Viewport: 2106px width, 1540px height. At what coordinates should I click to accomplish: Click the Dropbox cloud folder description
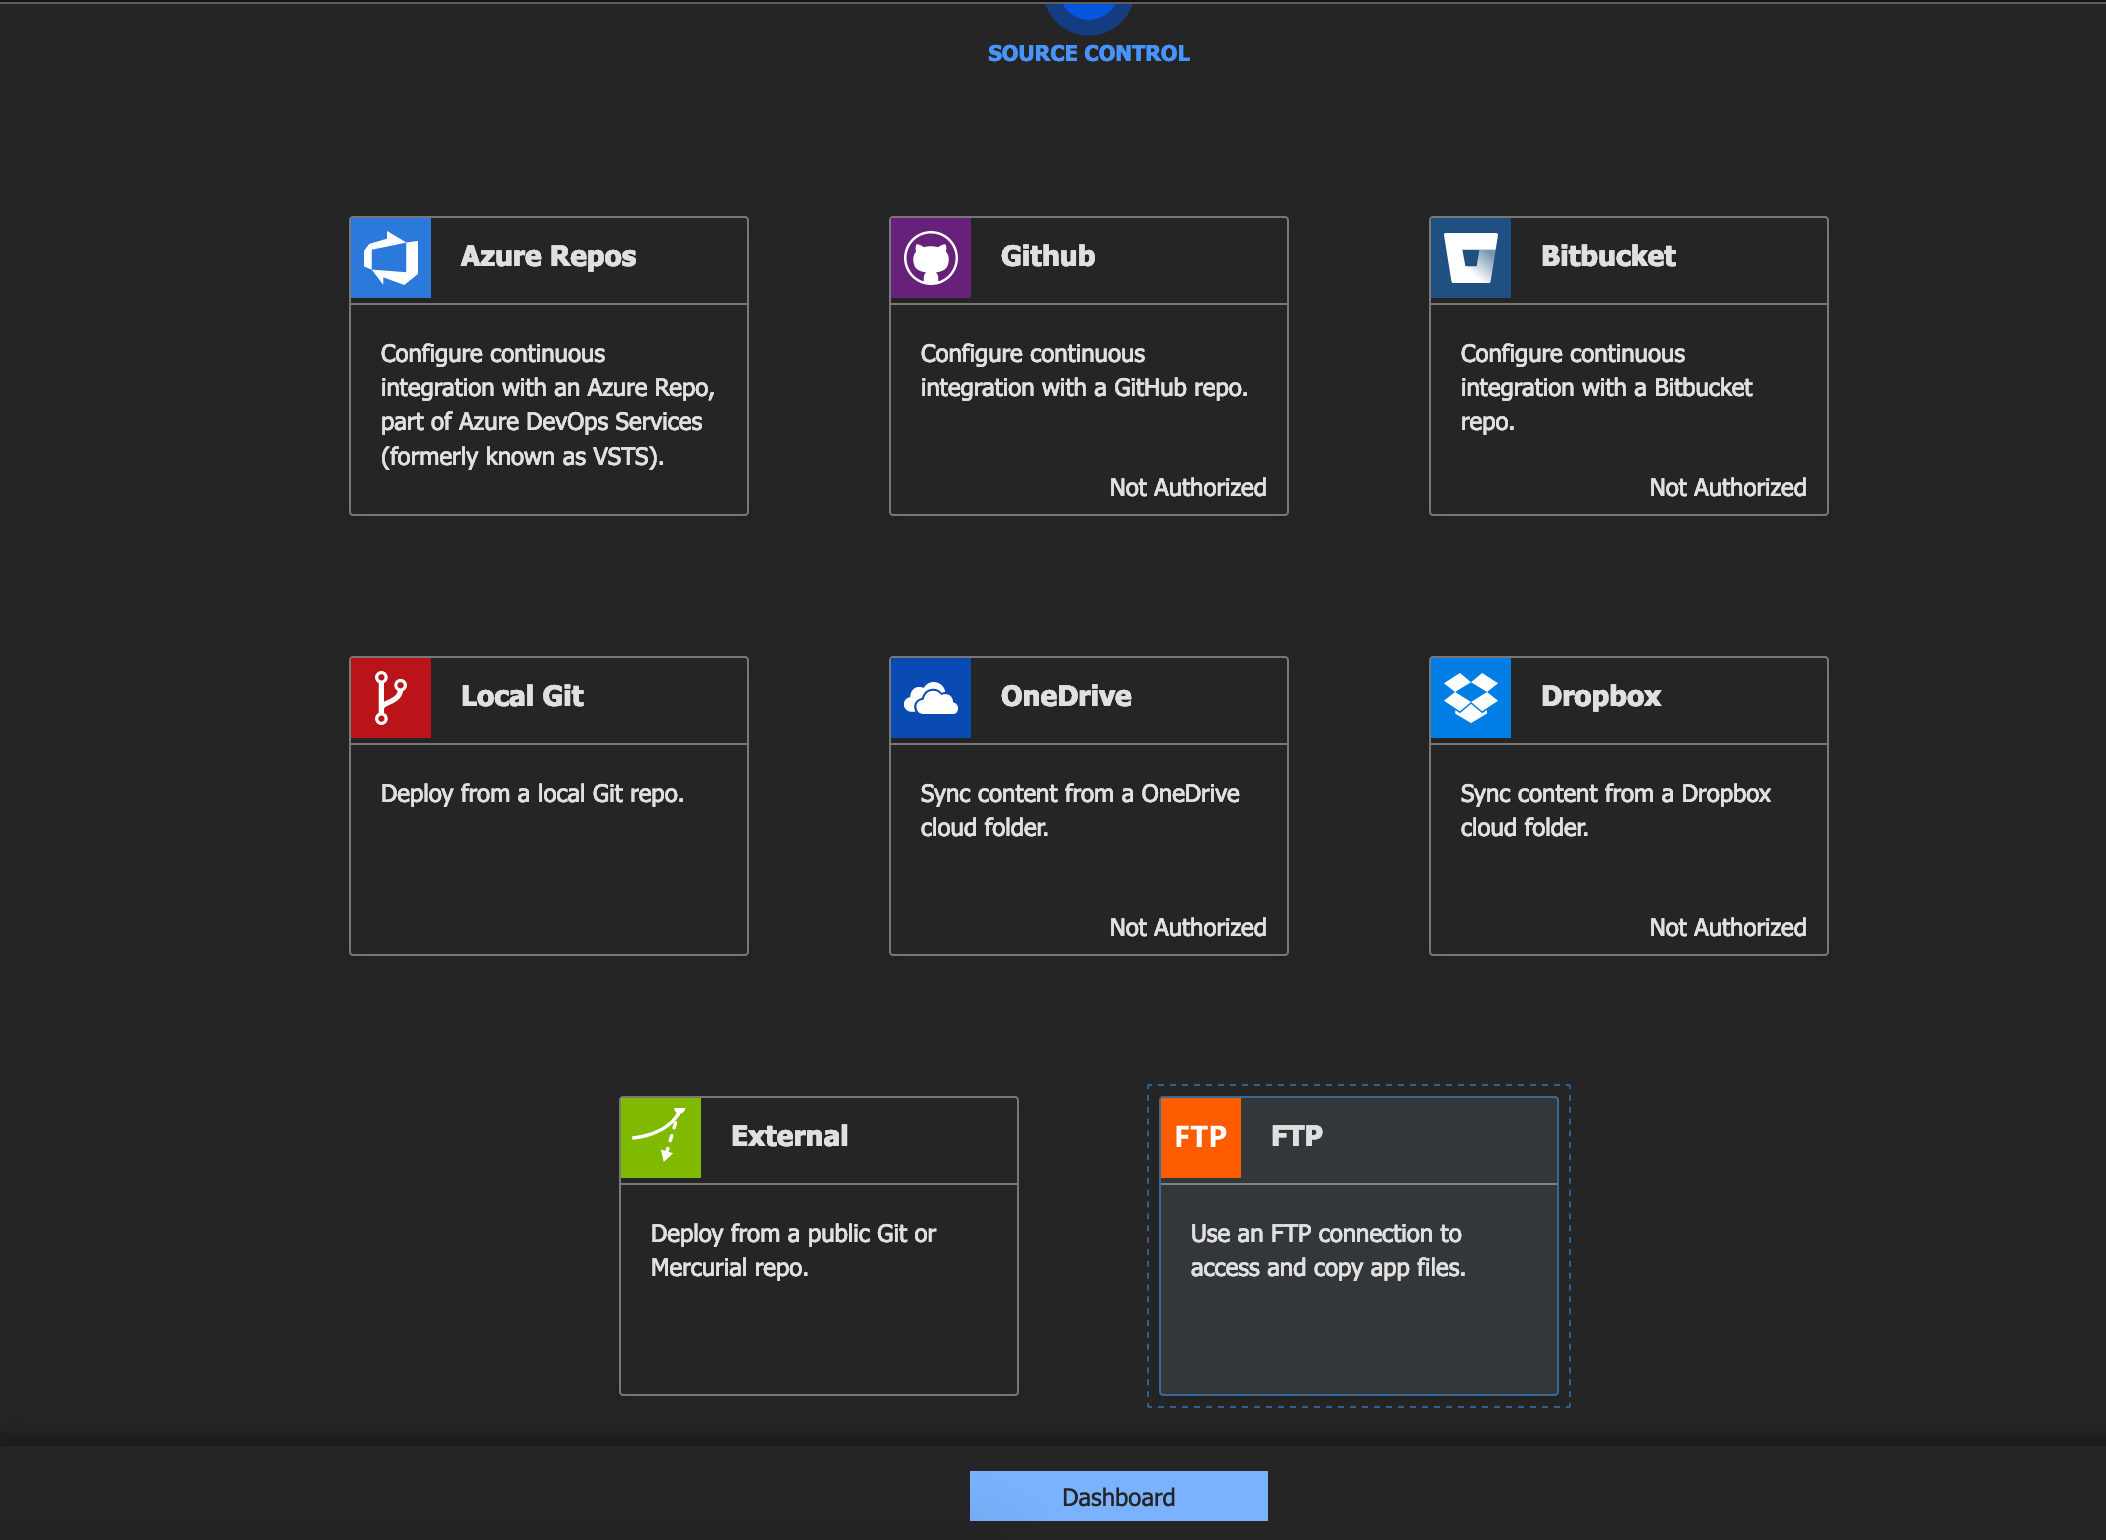pyautogui.click(x=1616, y=811)
